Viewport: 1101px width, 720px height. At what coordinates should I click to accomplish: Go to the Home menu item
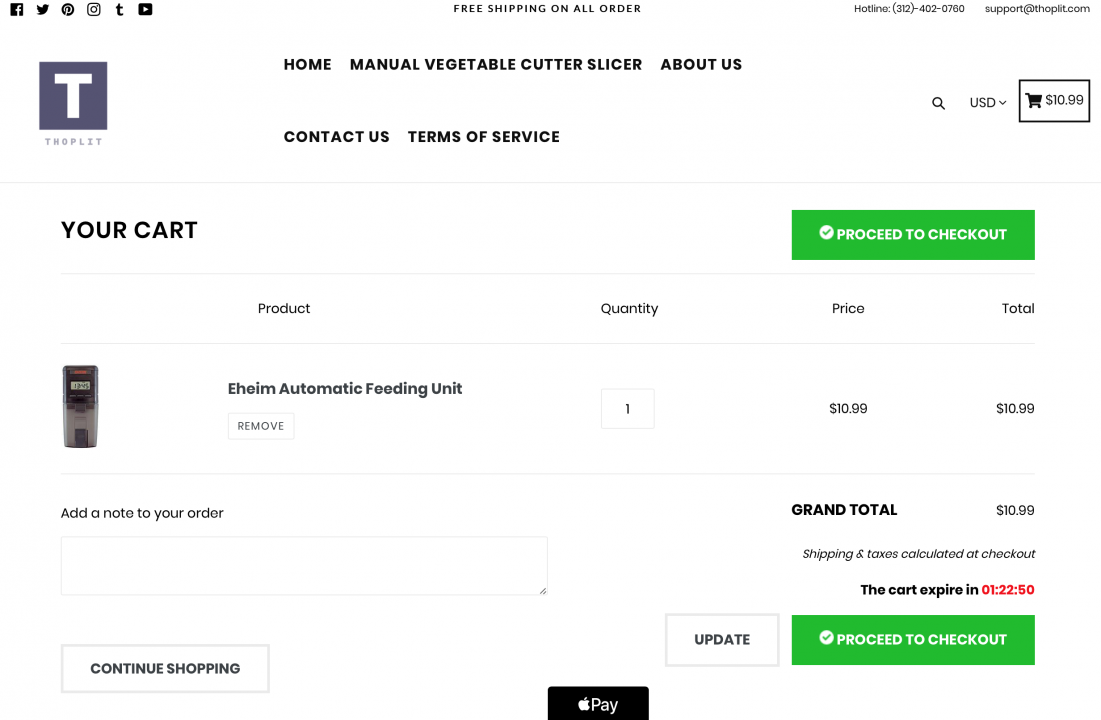point(308,65)
